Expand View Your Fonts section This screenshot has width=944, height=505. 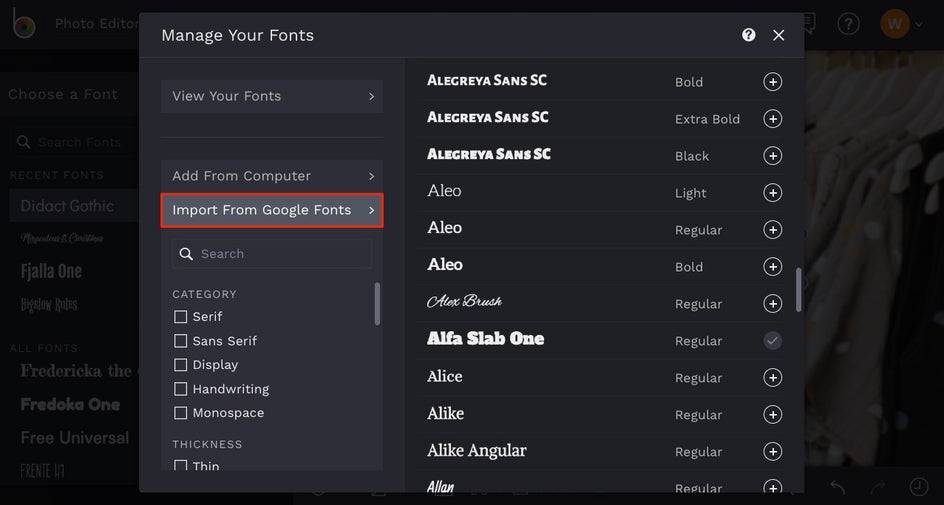tap(272, 96)
